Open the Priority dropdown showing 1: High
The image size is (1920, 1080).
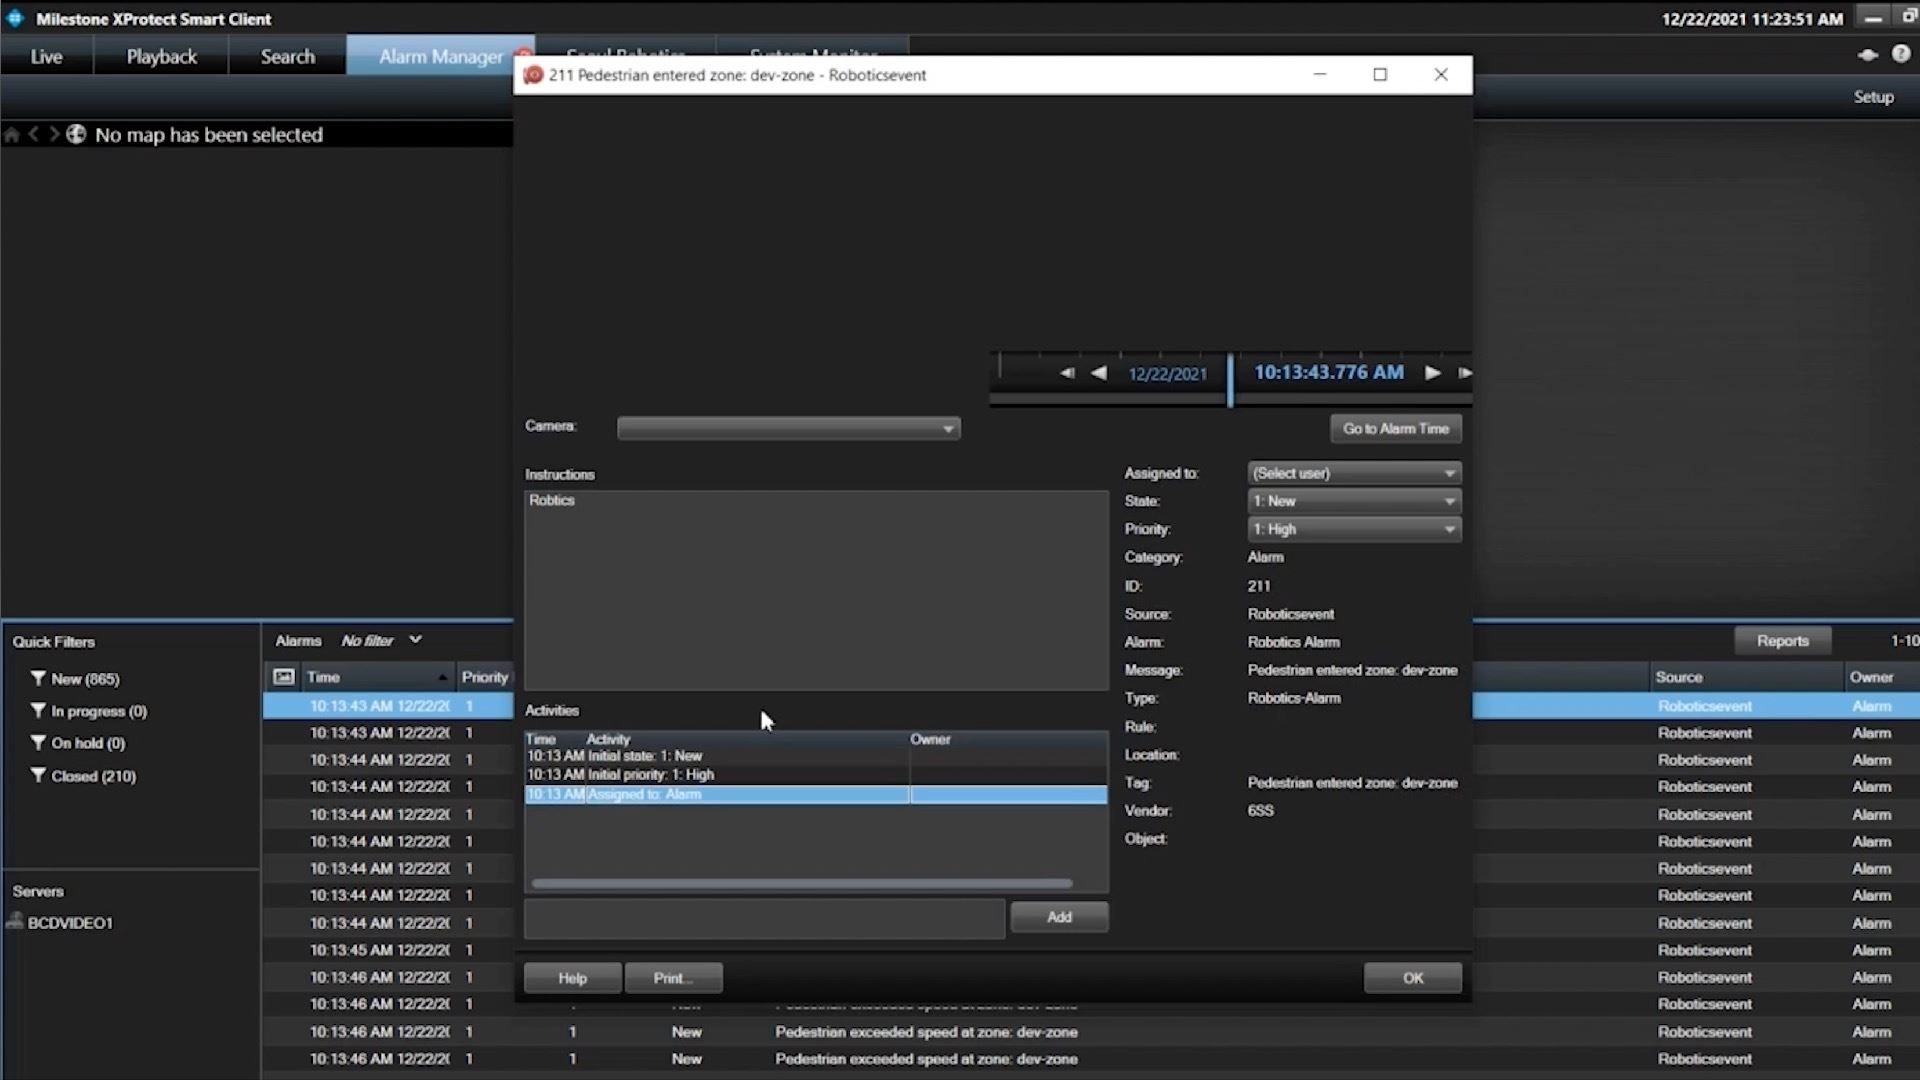(x=1354, y=529)
